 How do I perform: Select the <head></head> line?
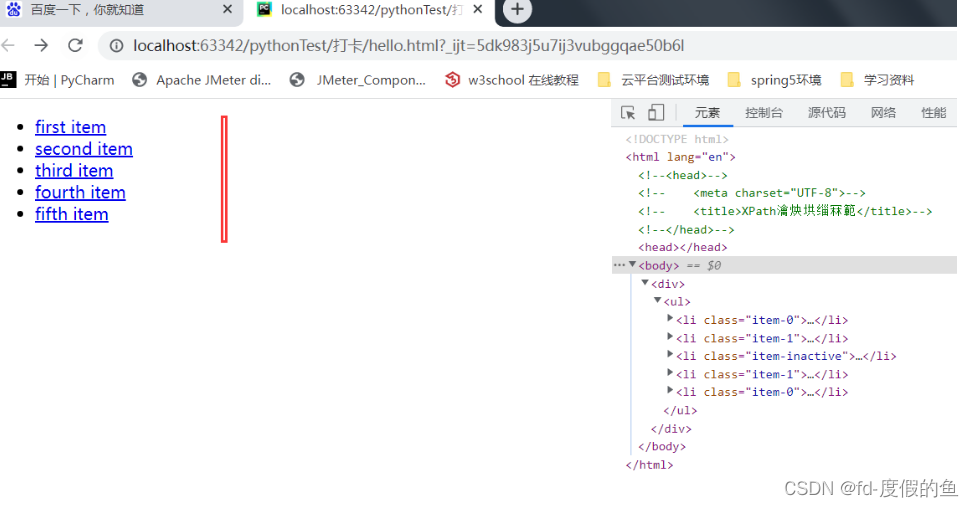coord(683,247)
